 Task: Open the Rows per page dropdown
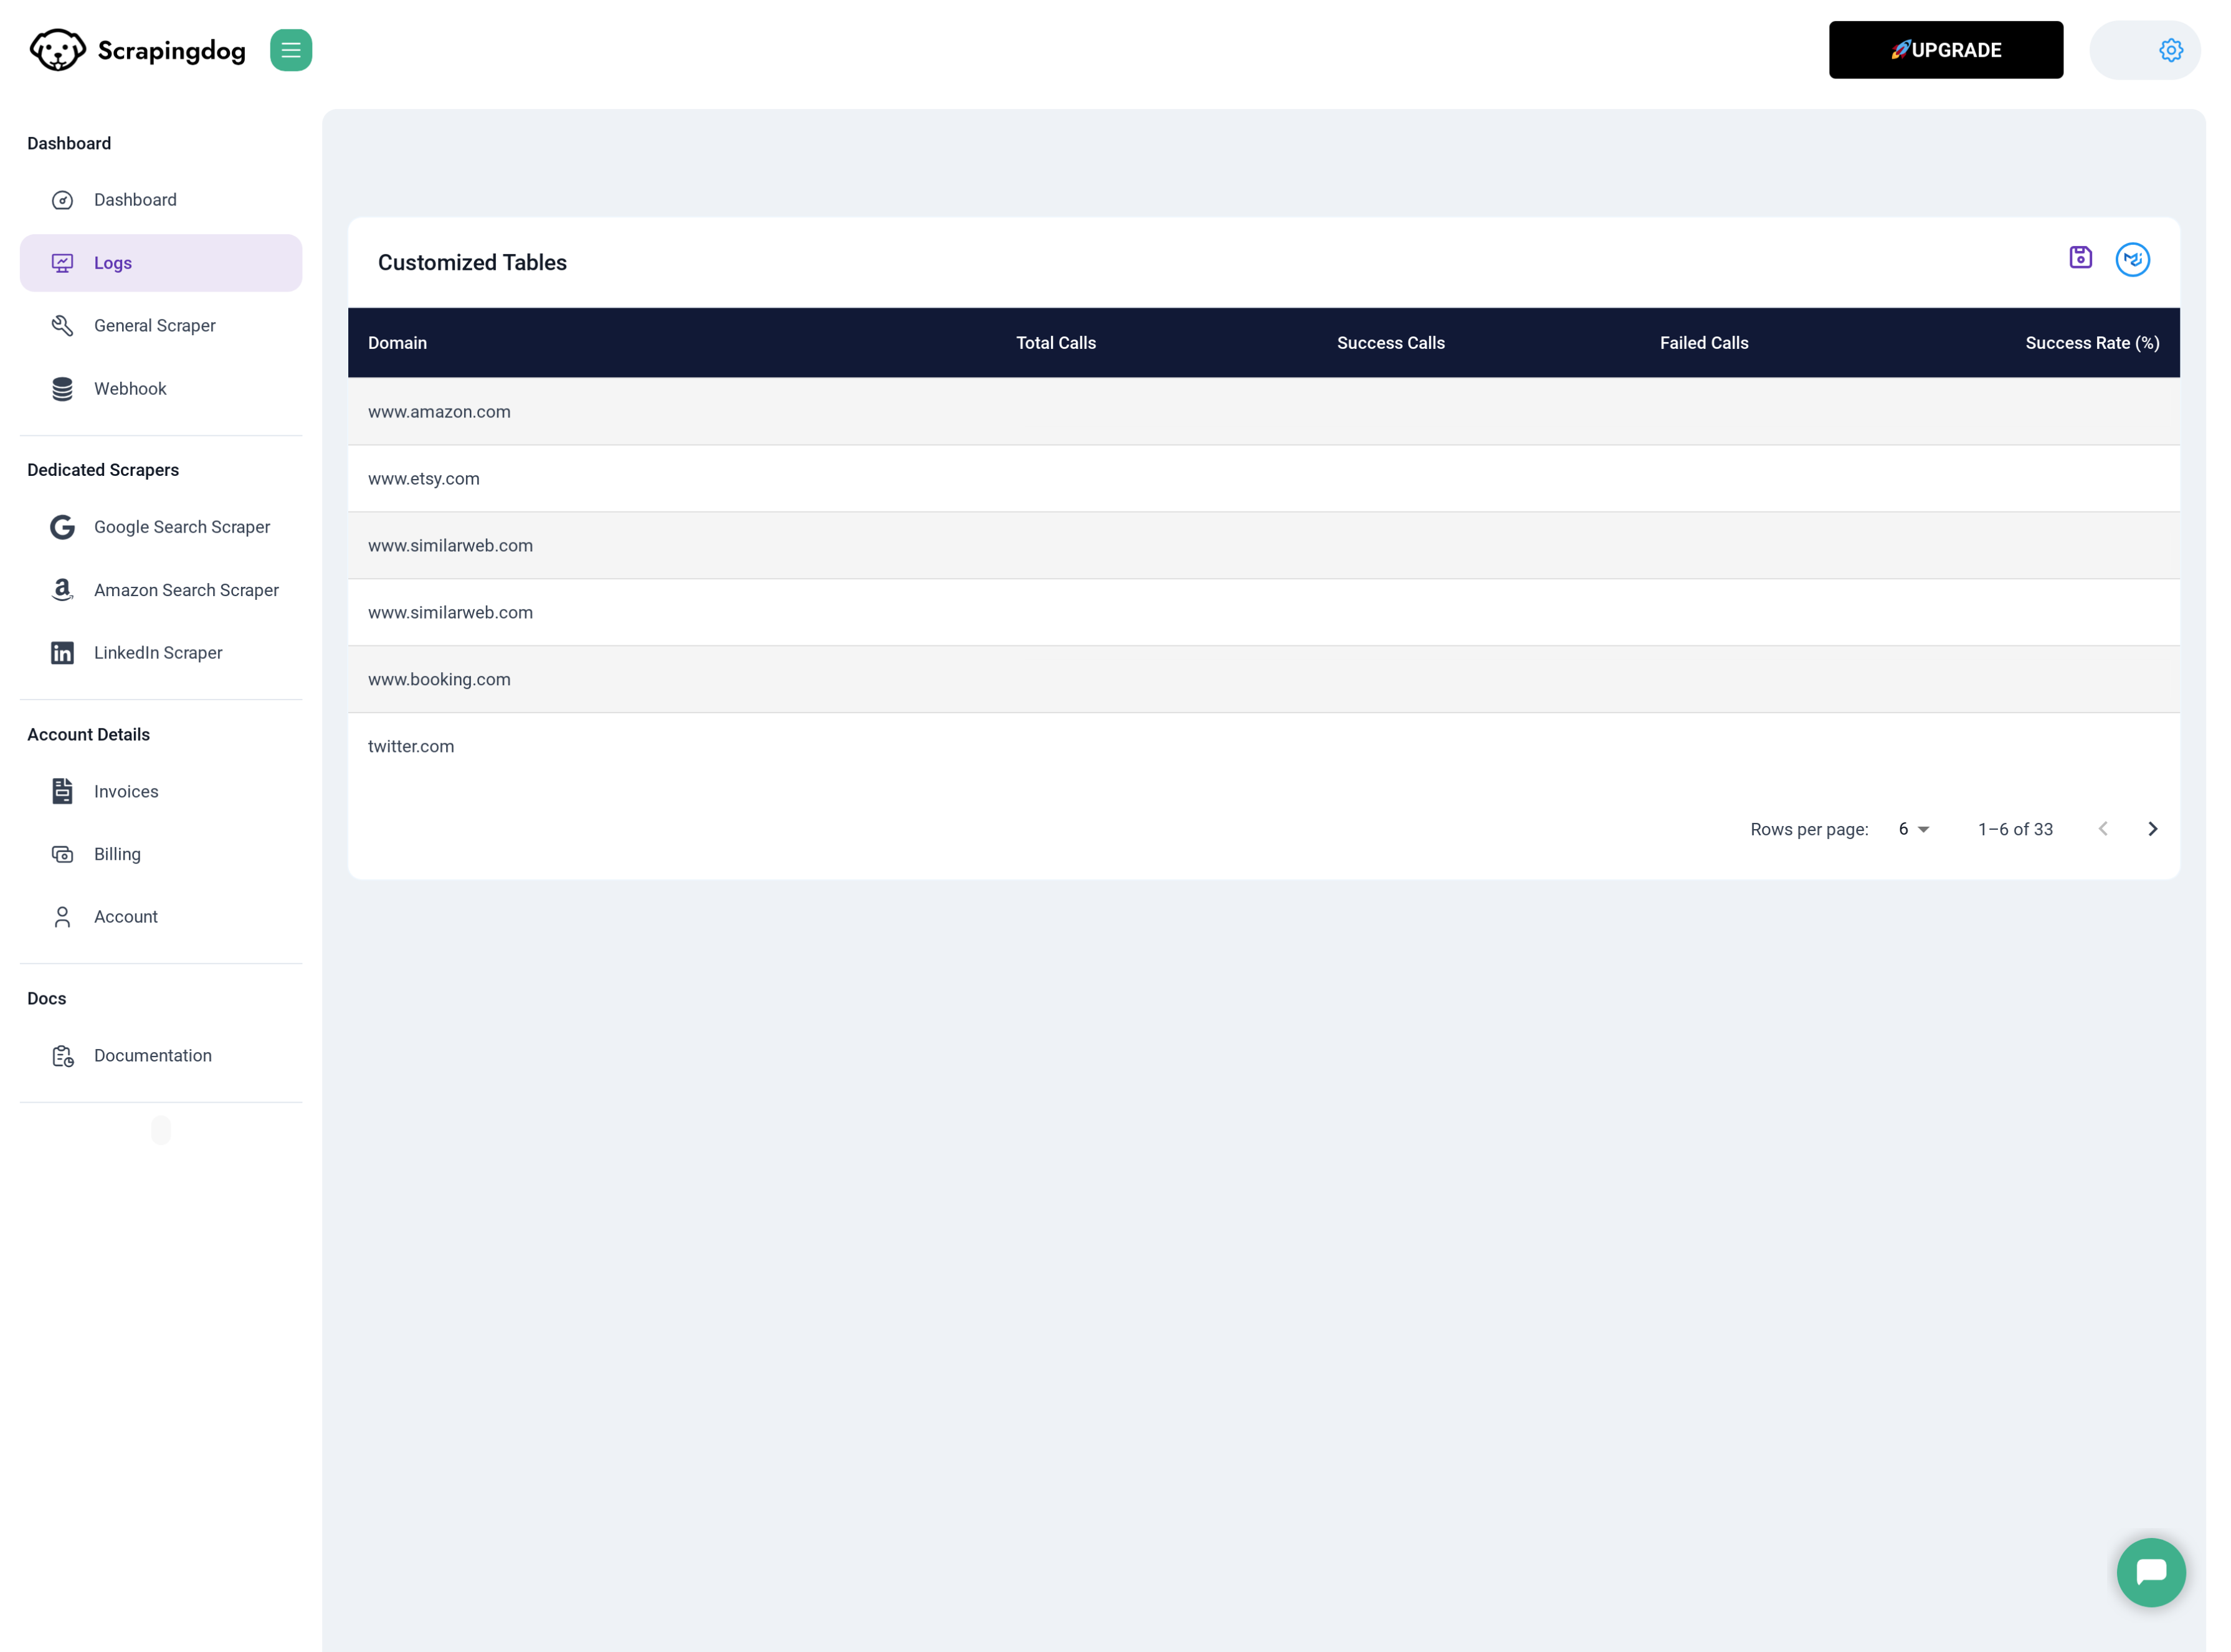(1913, 829)
